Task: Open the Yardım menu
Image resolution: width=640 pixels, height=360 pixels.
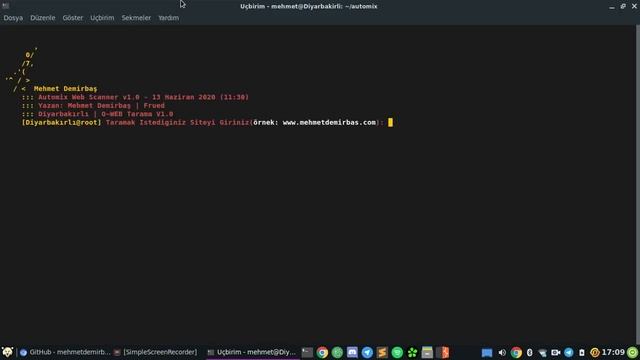Action: (x=168, y=18)
